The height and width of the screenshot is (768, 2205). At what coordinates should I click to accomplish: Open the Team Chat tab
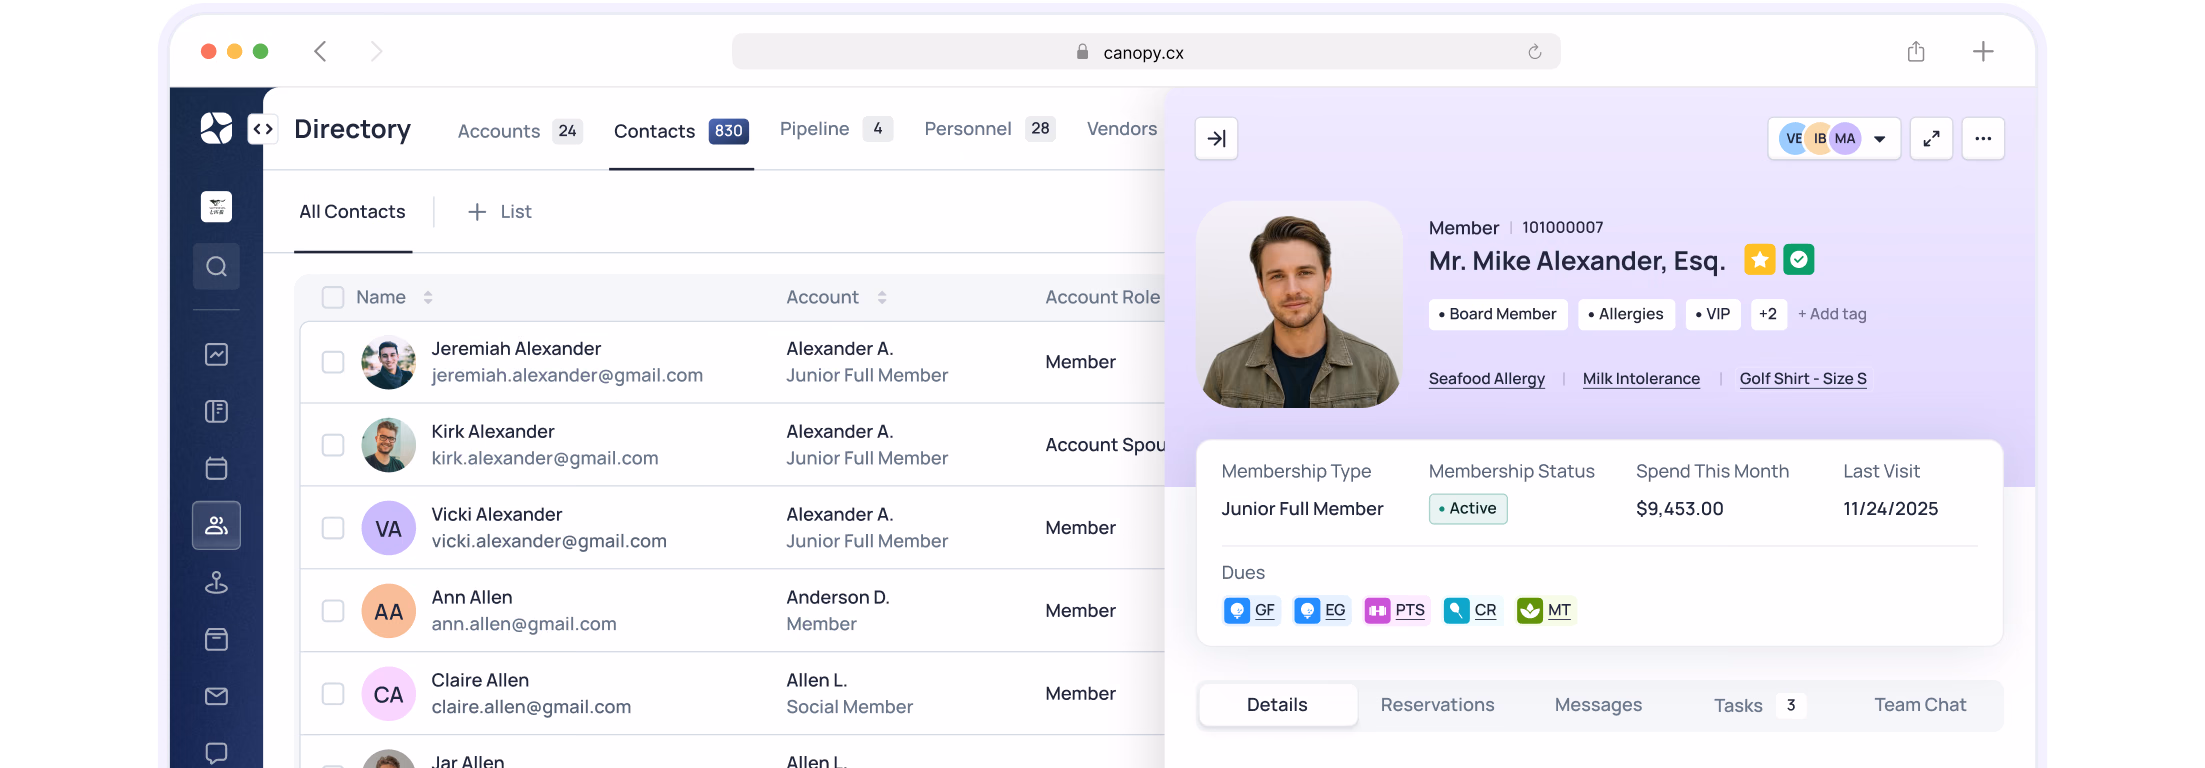[x=1920, y=705]
